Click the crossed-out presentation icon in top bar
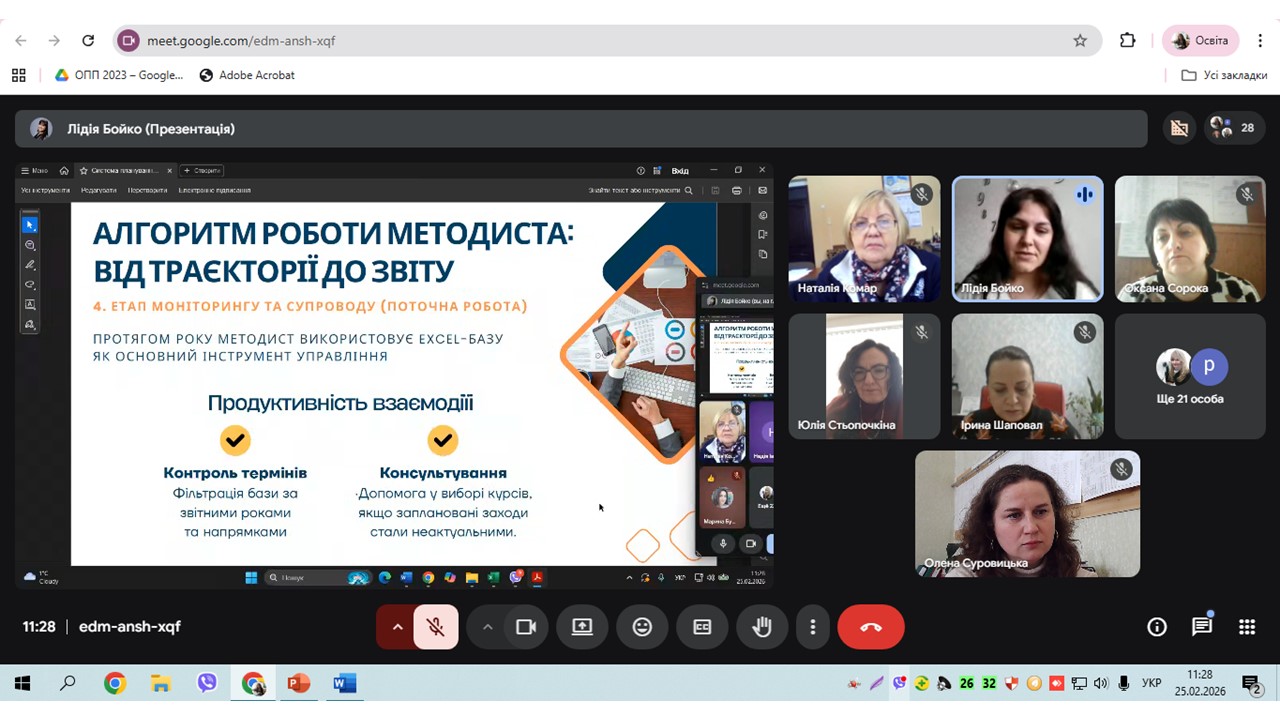The width and height of the screenshot is (1280, 720). 1180,128
